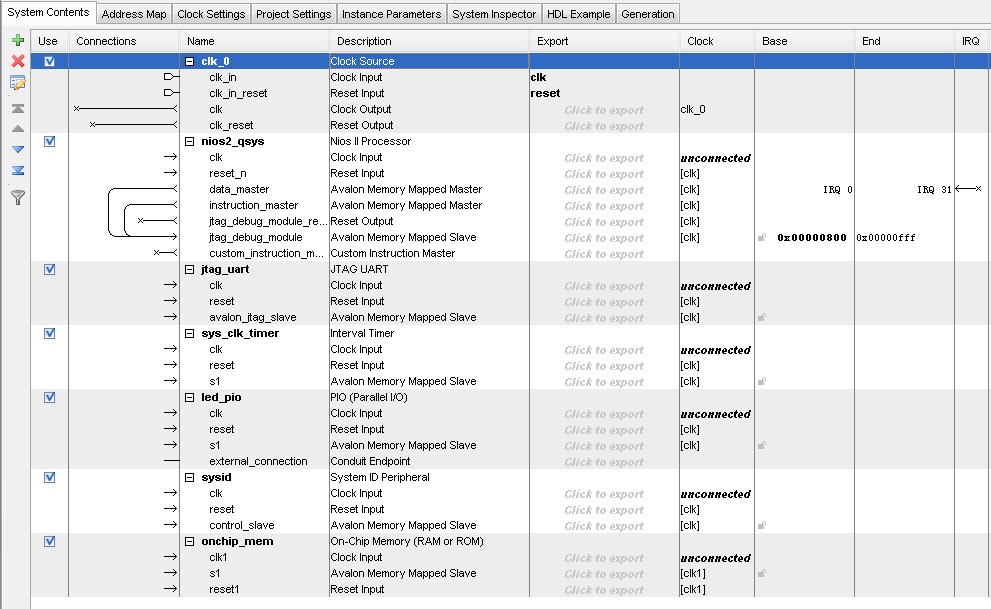The height and width of the screenshot is (609, 991).
Task: Select the System Contents tab
Action: click(48, 13)
